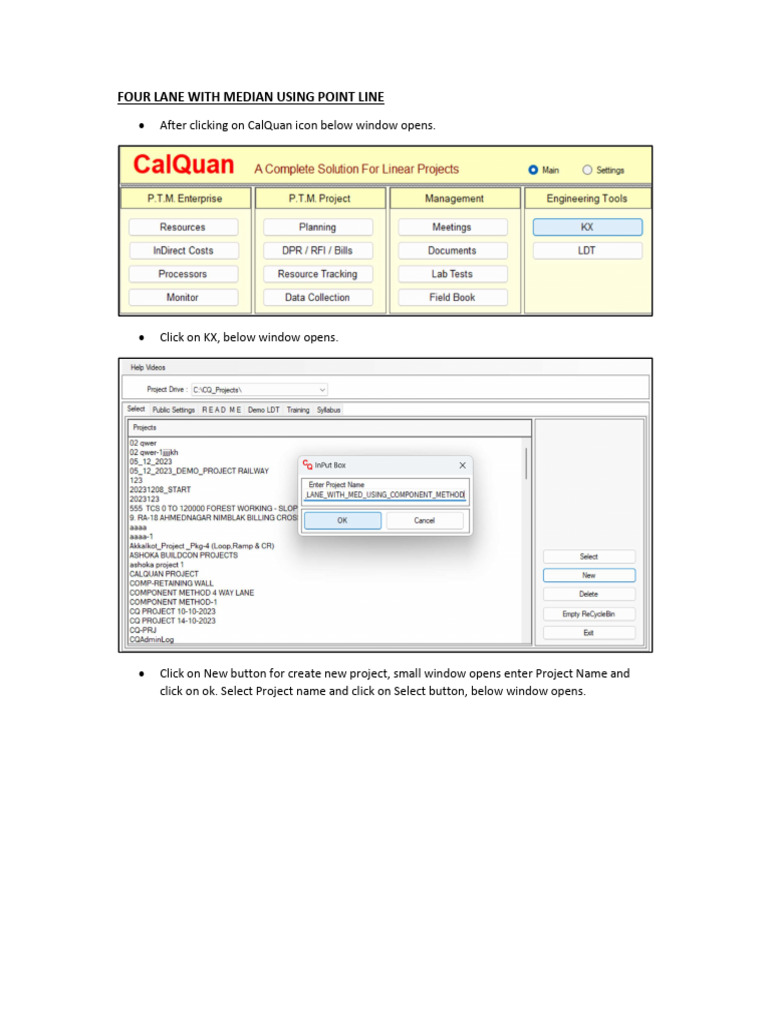
Task: Select '9. RA-18 AHMEDNAGAR NIMBLAK BILLING' project
Action: [213, 518]
